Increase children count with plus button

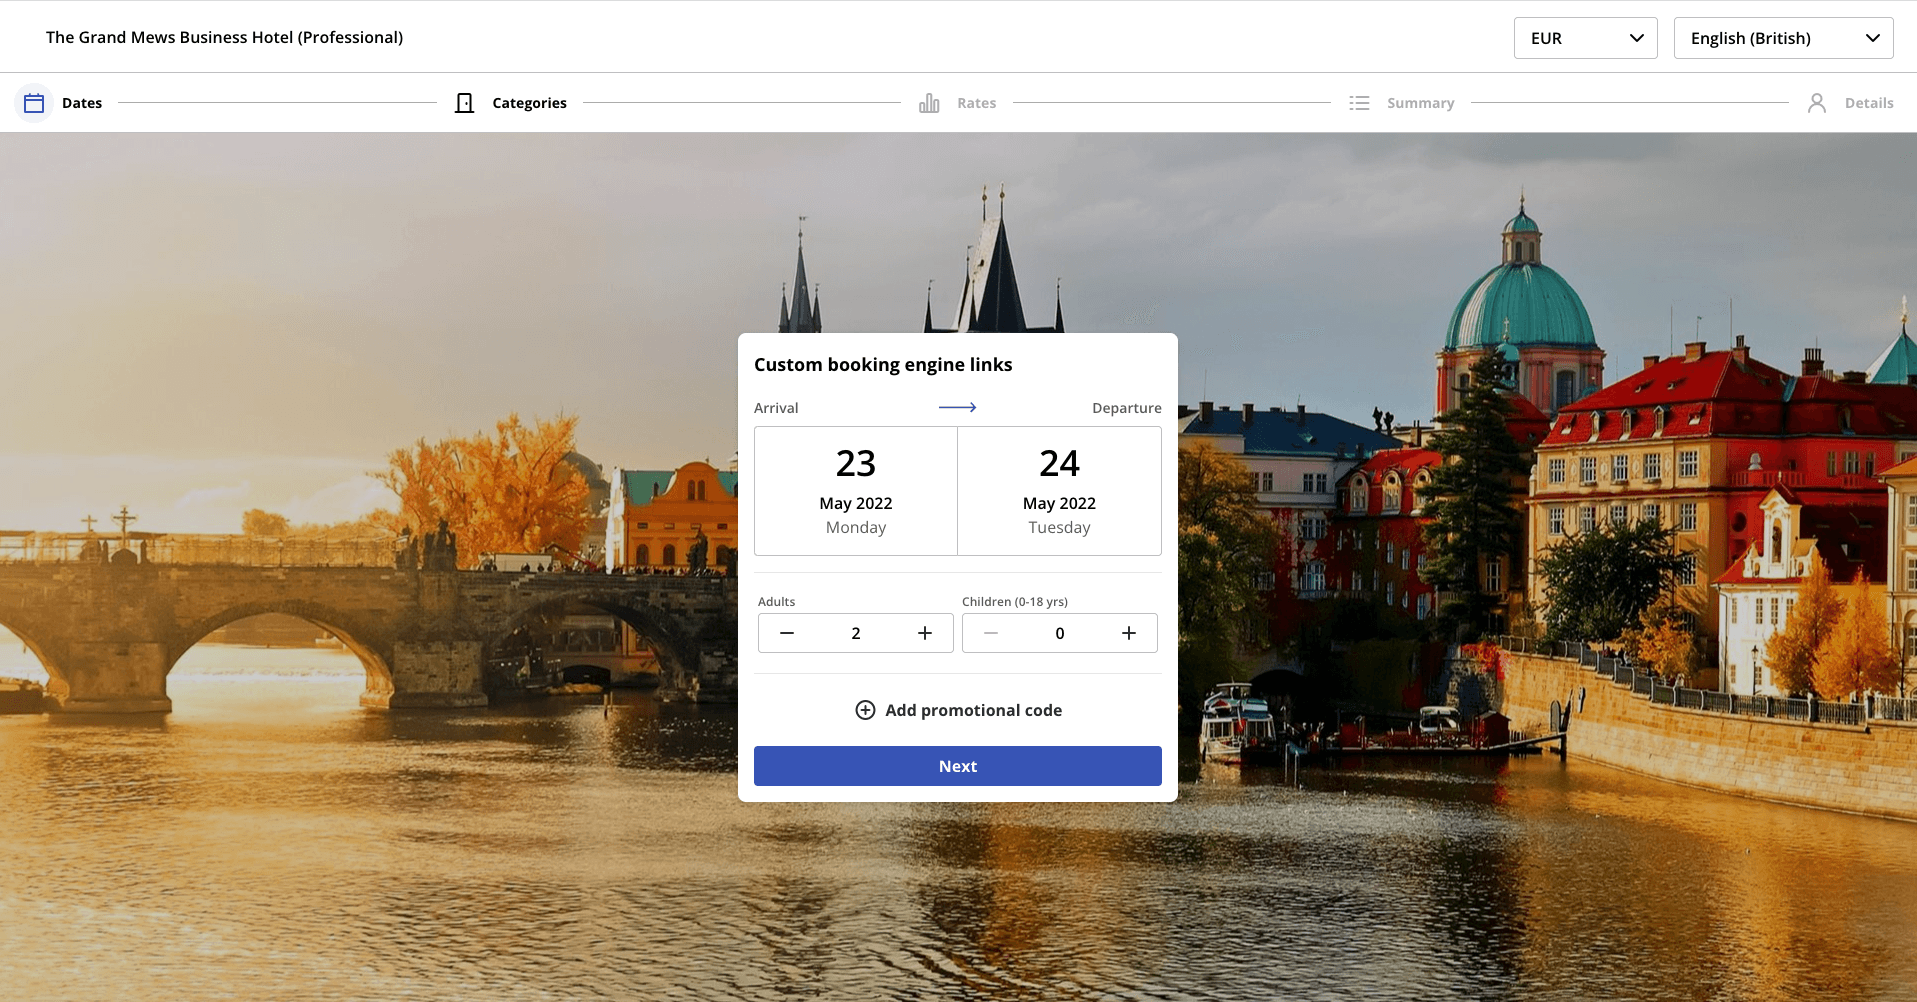coord(1129,633)
